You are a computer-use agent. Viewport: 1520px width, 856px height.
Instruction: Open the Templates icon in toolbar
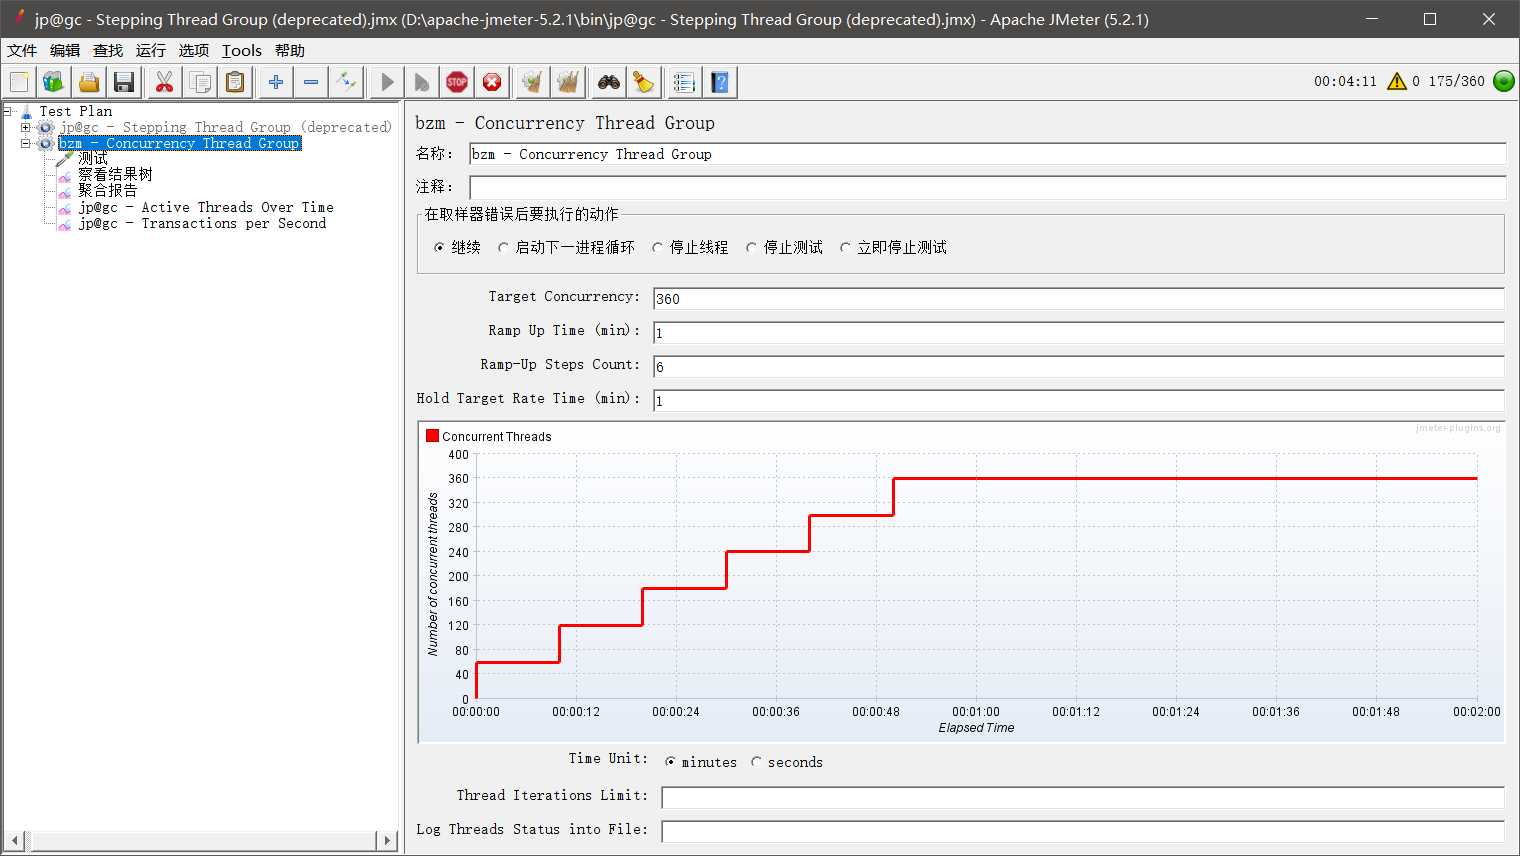[53, 82]
